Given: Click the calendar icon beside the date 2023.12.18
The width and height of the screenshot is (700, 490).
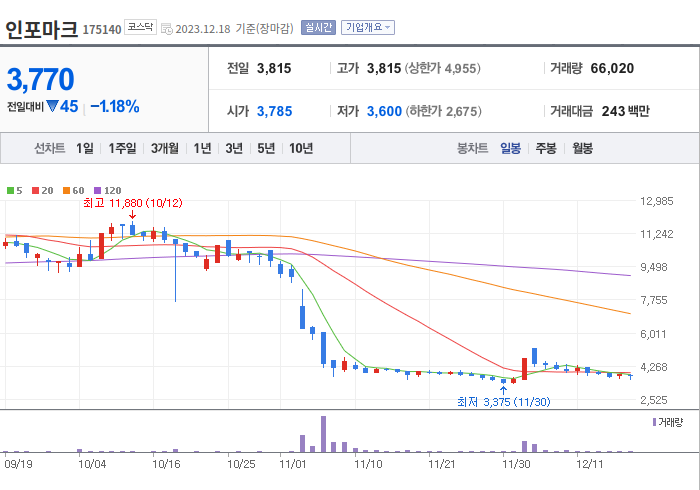Looking at the screenshot, I should point(167,29).
